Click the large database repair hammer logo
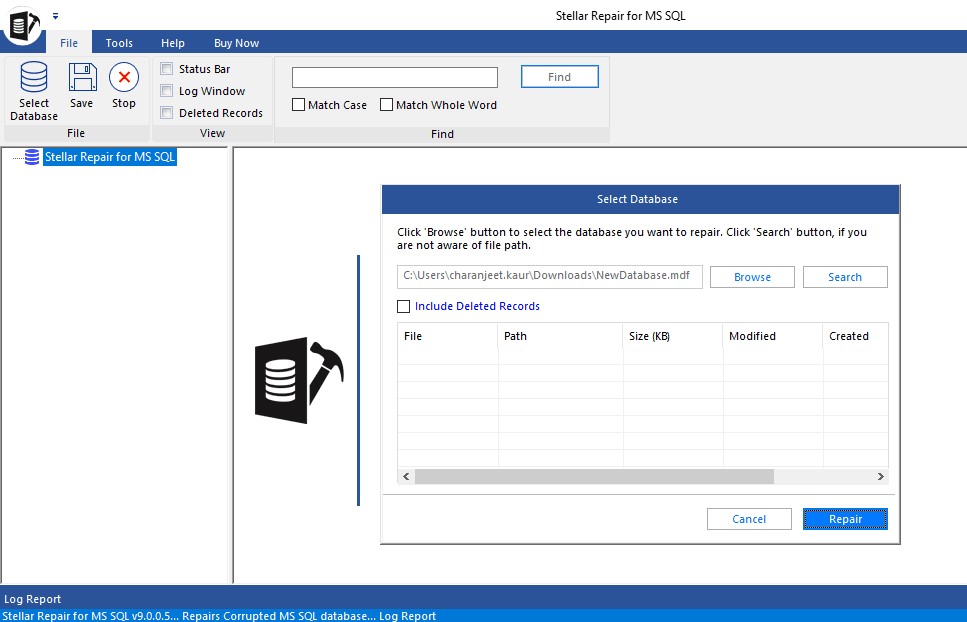967x622 pixels. click(299, 380)
